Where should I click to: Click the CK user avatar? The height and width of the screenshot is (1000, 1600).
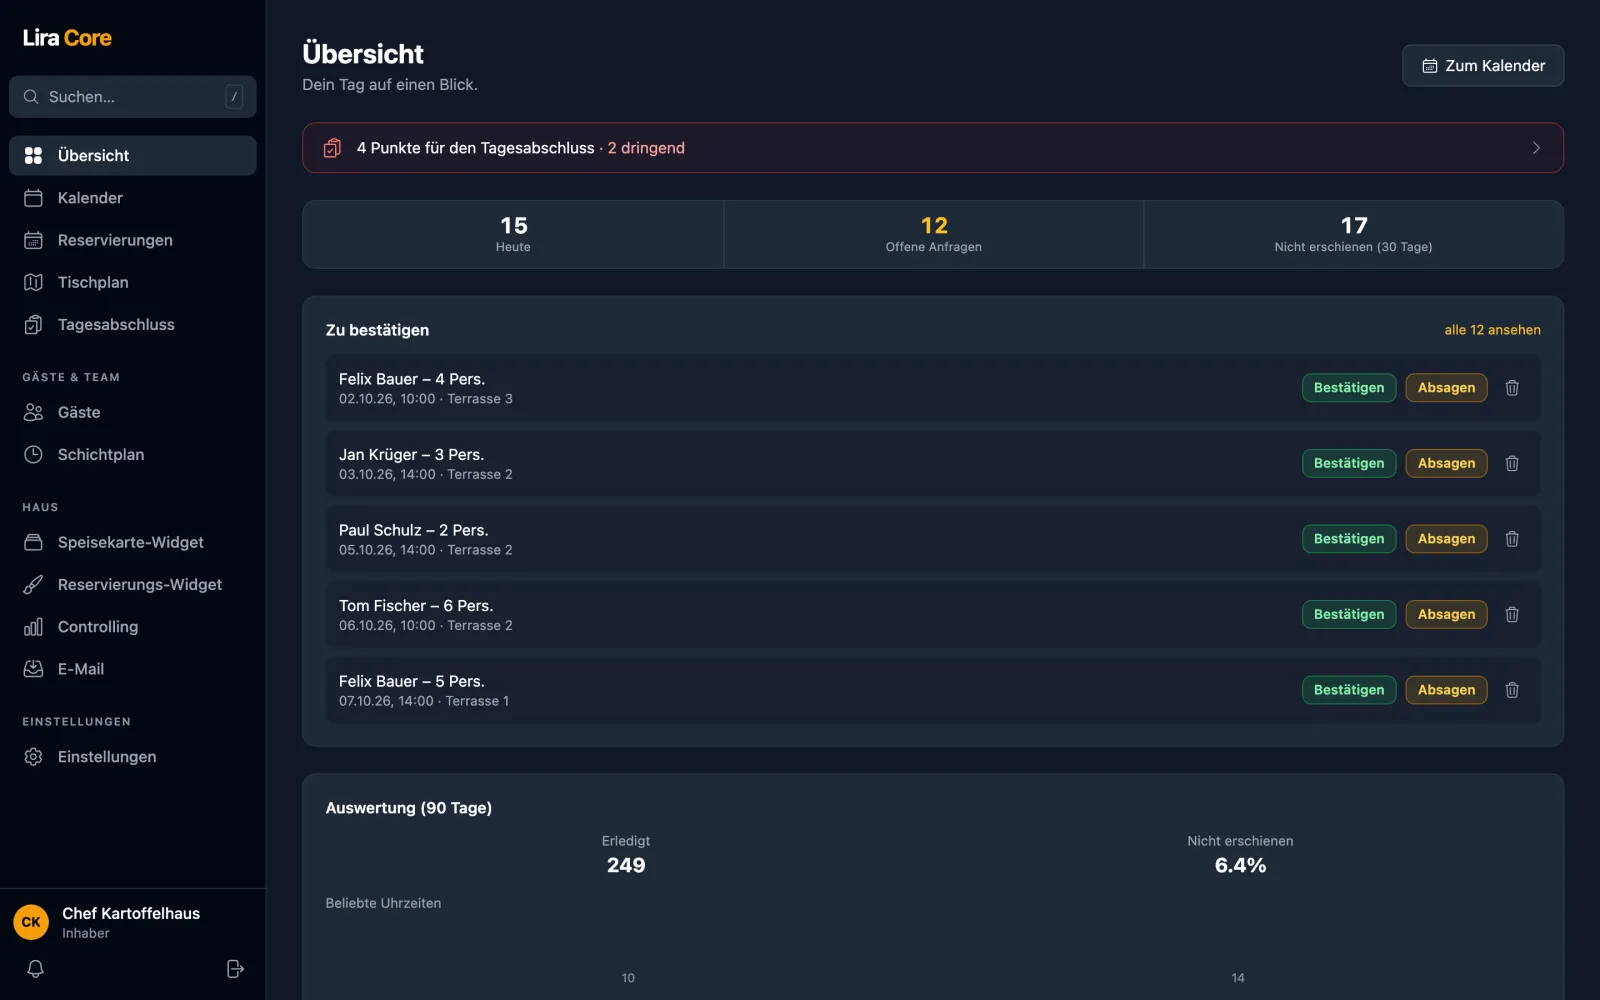[x=31, y=922]
